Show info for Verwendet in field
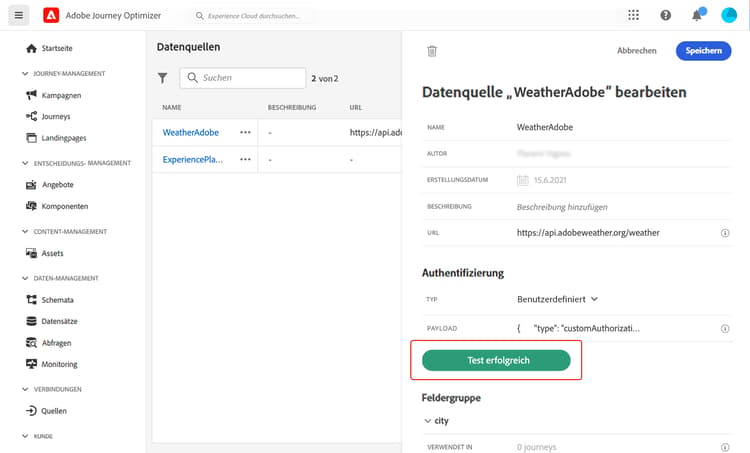 (725, 447)
